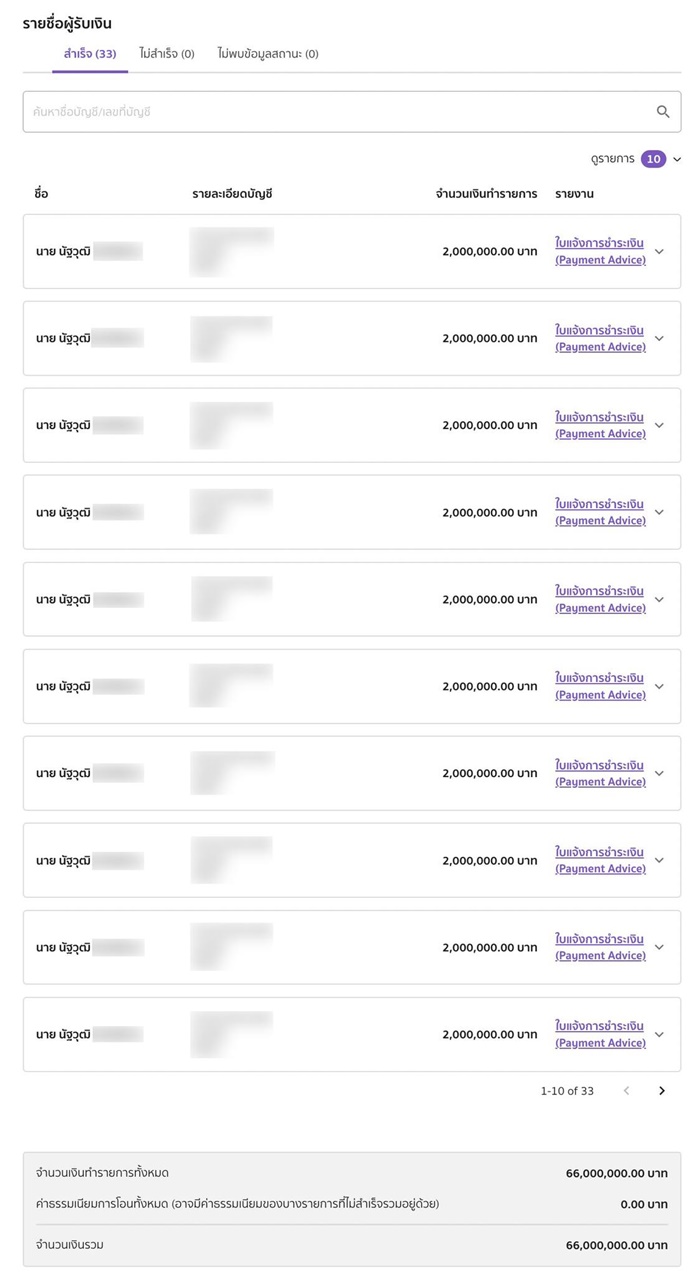Go to the next page arrow
The width and height of the screenshot is (700, 1275).
tap(662, 1091)
